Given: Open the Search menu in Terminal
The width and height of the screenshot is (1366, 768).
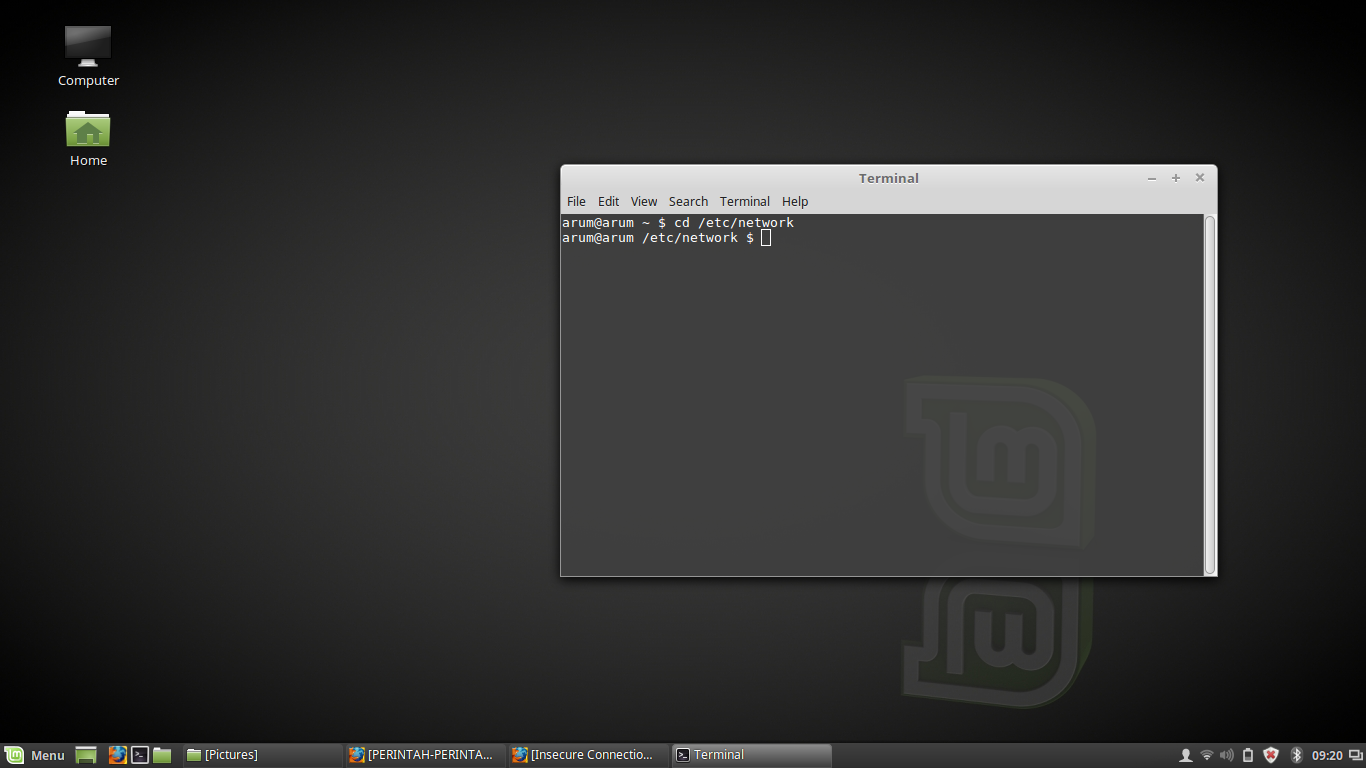Looking at the screenshot, I should pyautogui.click(x=688, y=201).
